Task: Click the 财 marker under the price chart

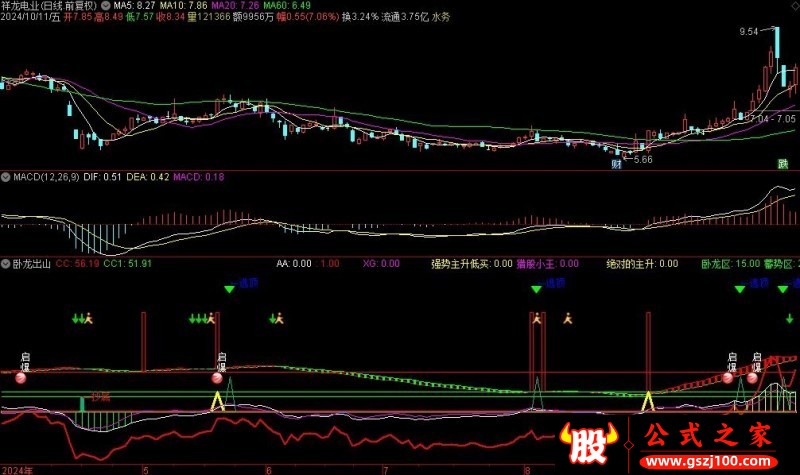Action: point(616,164)
